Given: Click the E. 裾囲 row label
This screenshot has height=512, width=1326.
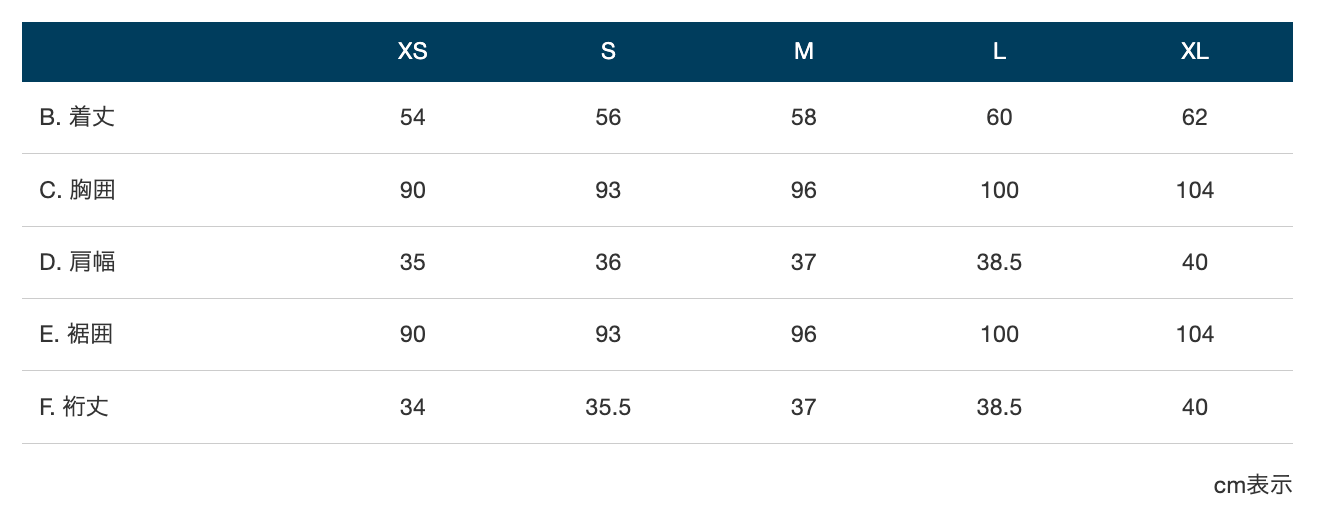Looking at the screenshot, I should (76, 334).
